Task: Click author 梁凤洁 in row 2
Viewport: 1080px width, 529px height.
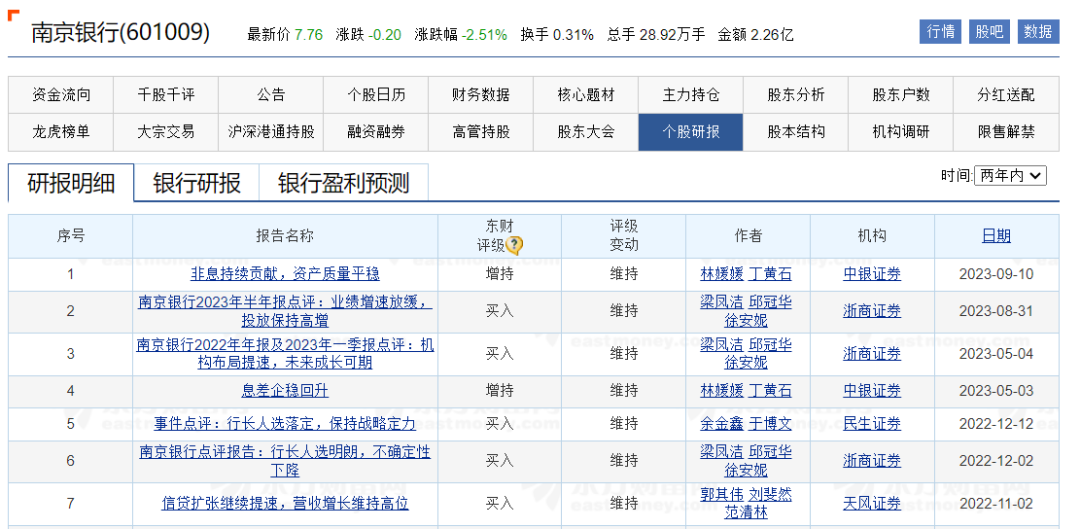Action: 722,303
